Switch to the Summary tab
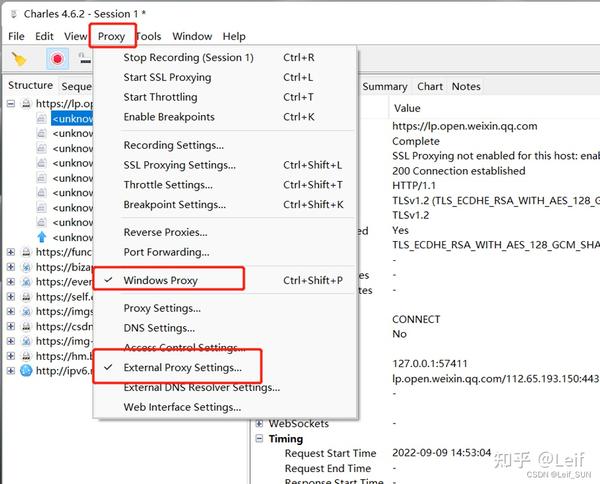The height and width of the screenshot is (484, 600). pos(385,86)
